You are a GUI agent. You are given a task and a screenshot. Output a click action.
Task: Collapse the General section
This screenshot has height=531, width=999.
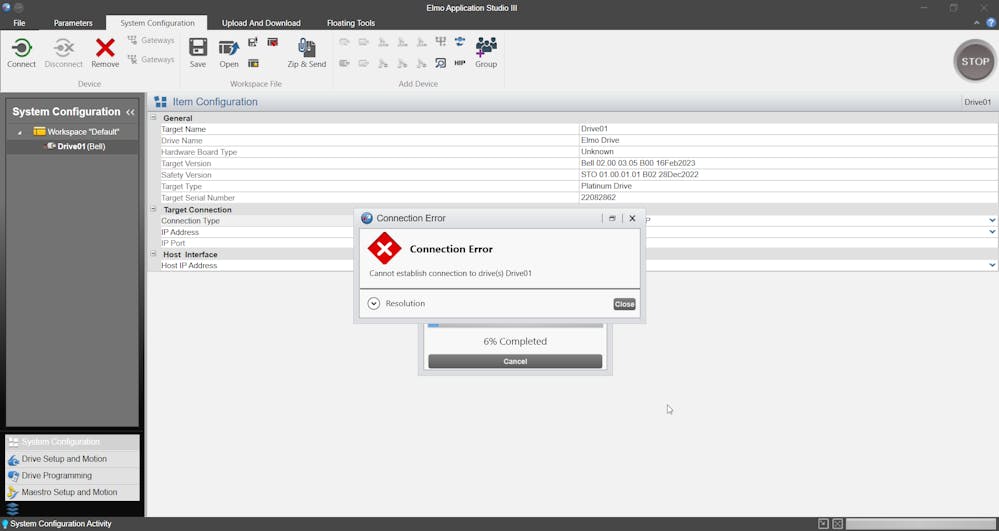154,118
